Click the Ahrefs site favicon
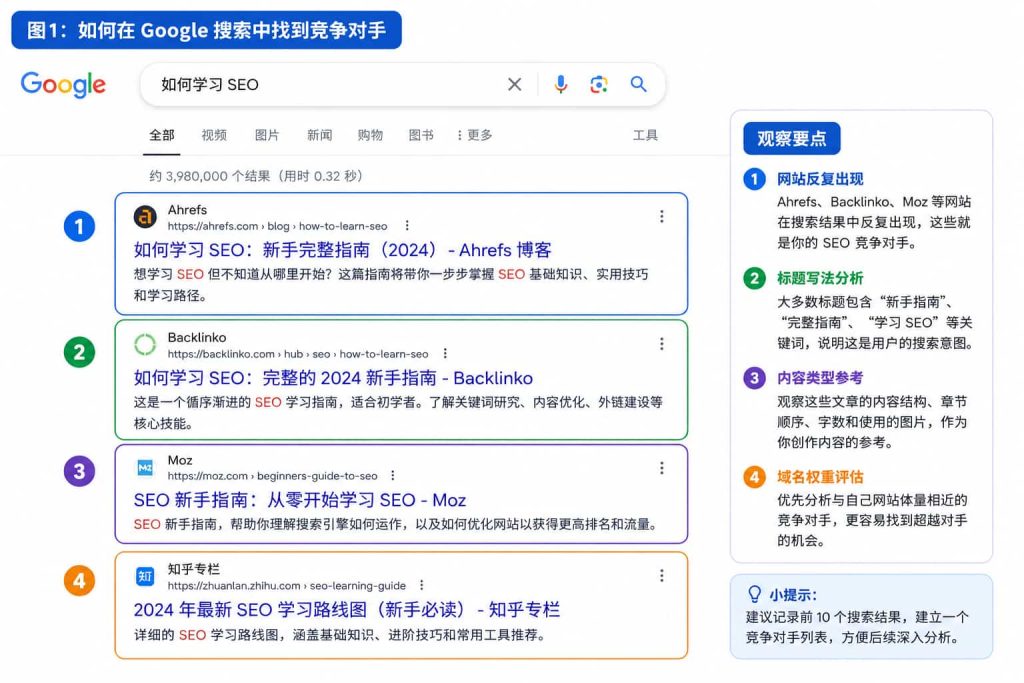This screenshot has height=683, width=1024. coord(145,216)
